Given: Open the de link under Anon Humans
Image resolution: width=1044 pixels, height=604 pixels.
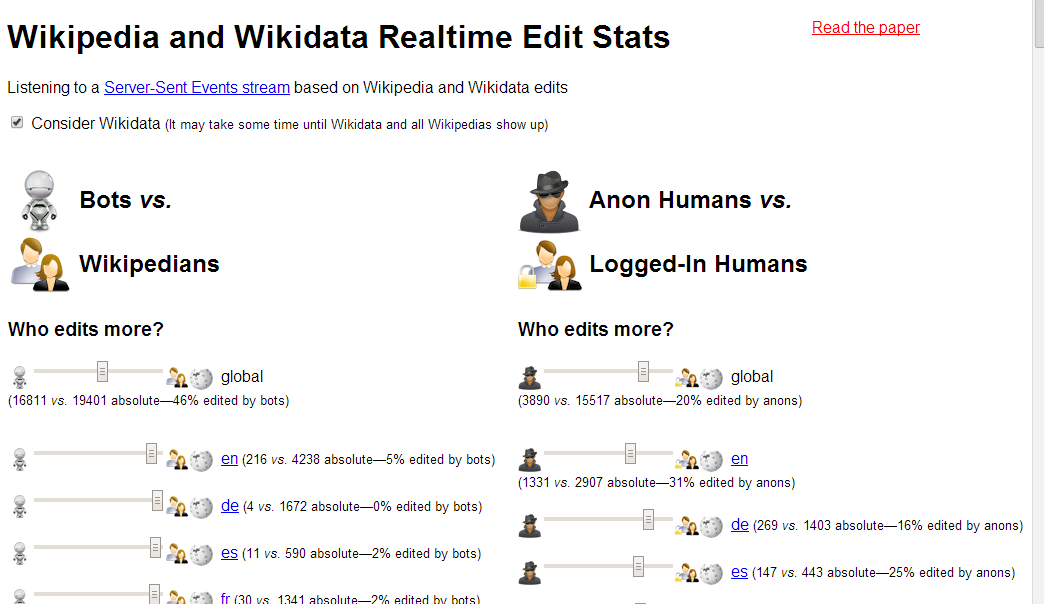Looking at the screenshot, I should (740, 524).
